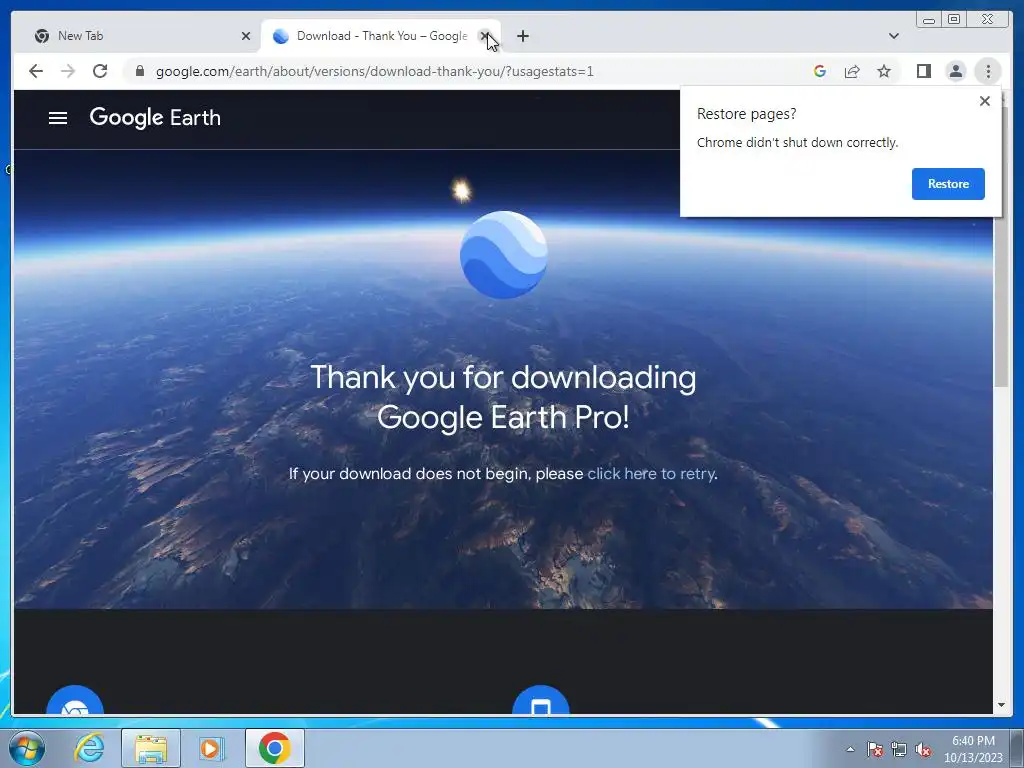View site information via padlock icon
The image size is (1024, 768).
click(139, 71)
